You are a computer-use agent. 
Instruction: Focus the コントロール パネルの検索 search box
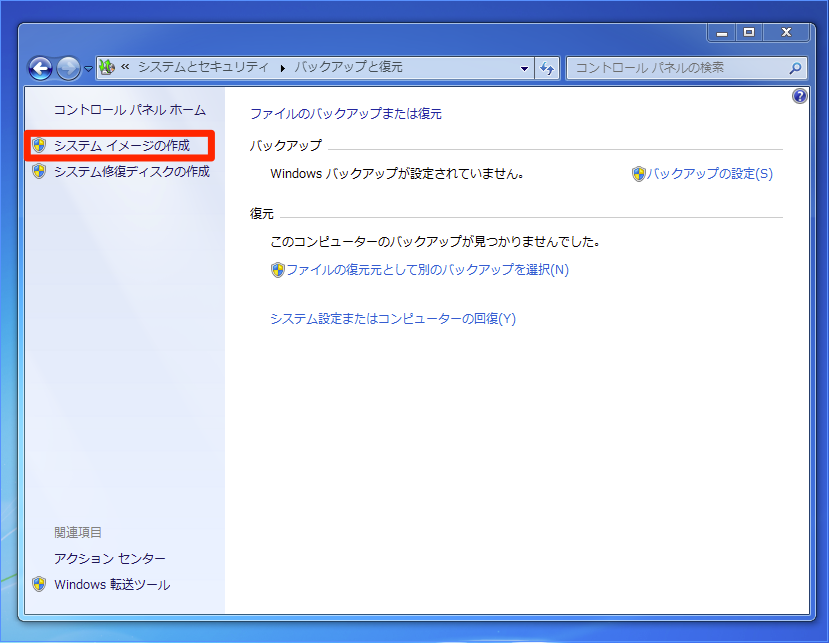coord(686,68)
